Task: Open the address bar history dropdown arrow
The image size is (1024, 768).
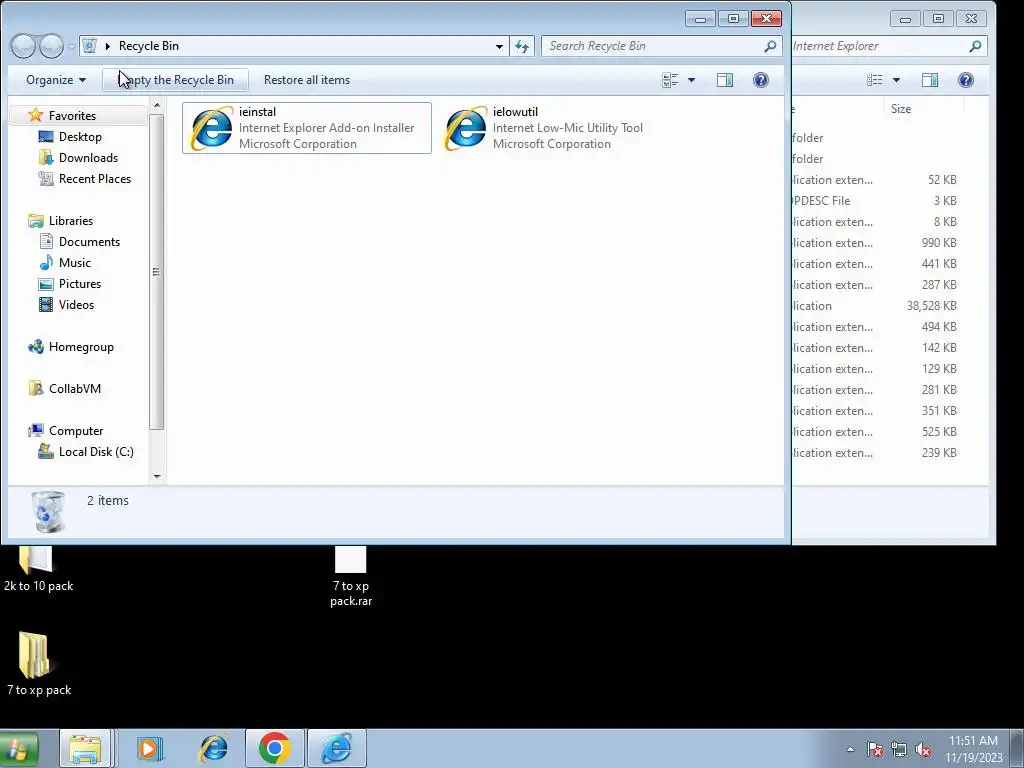Action: 499,46
